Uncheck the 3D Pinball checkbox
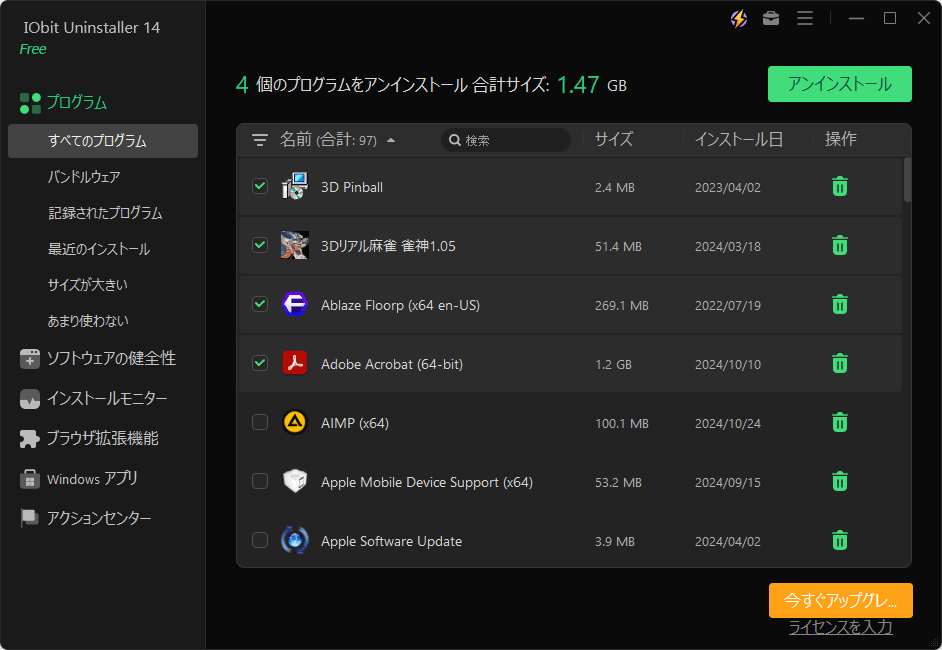The width and height of the screenshot is (942, 650). (260, 186)
